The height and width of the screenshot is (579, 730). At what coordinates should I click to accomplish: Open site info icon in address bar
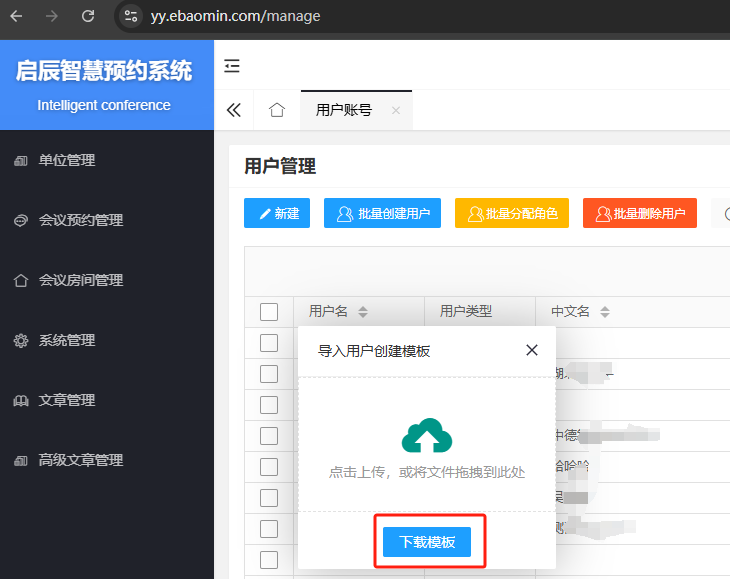[x=130, y=16]
